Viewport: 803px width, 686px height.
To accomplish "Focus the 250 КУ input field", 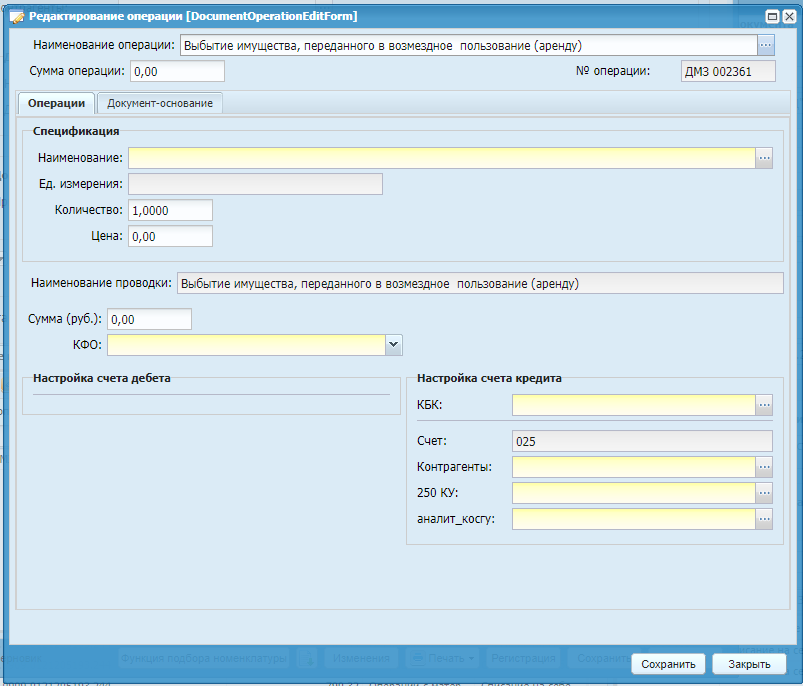I will [634, 493].
